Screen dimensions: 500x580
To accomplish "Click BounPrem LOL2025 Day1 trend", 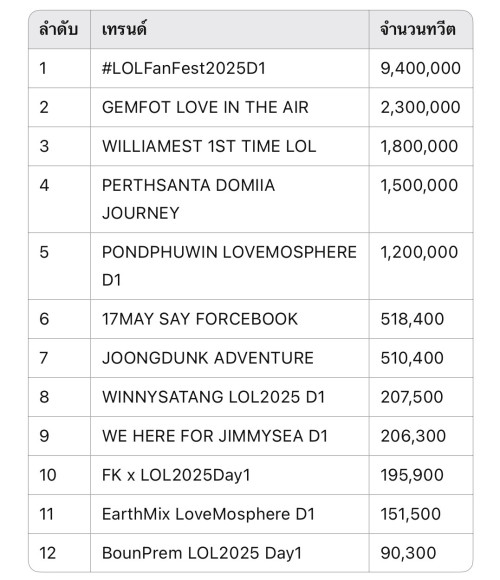I will (x=202, y=553).
